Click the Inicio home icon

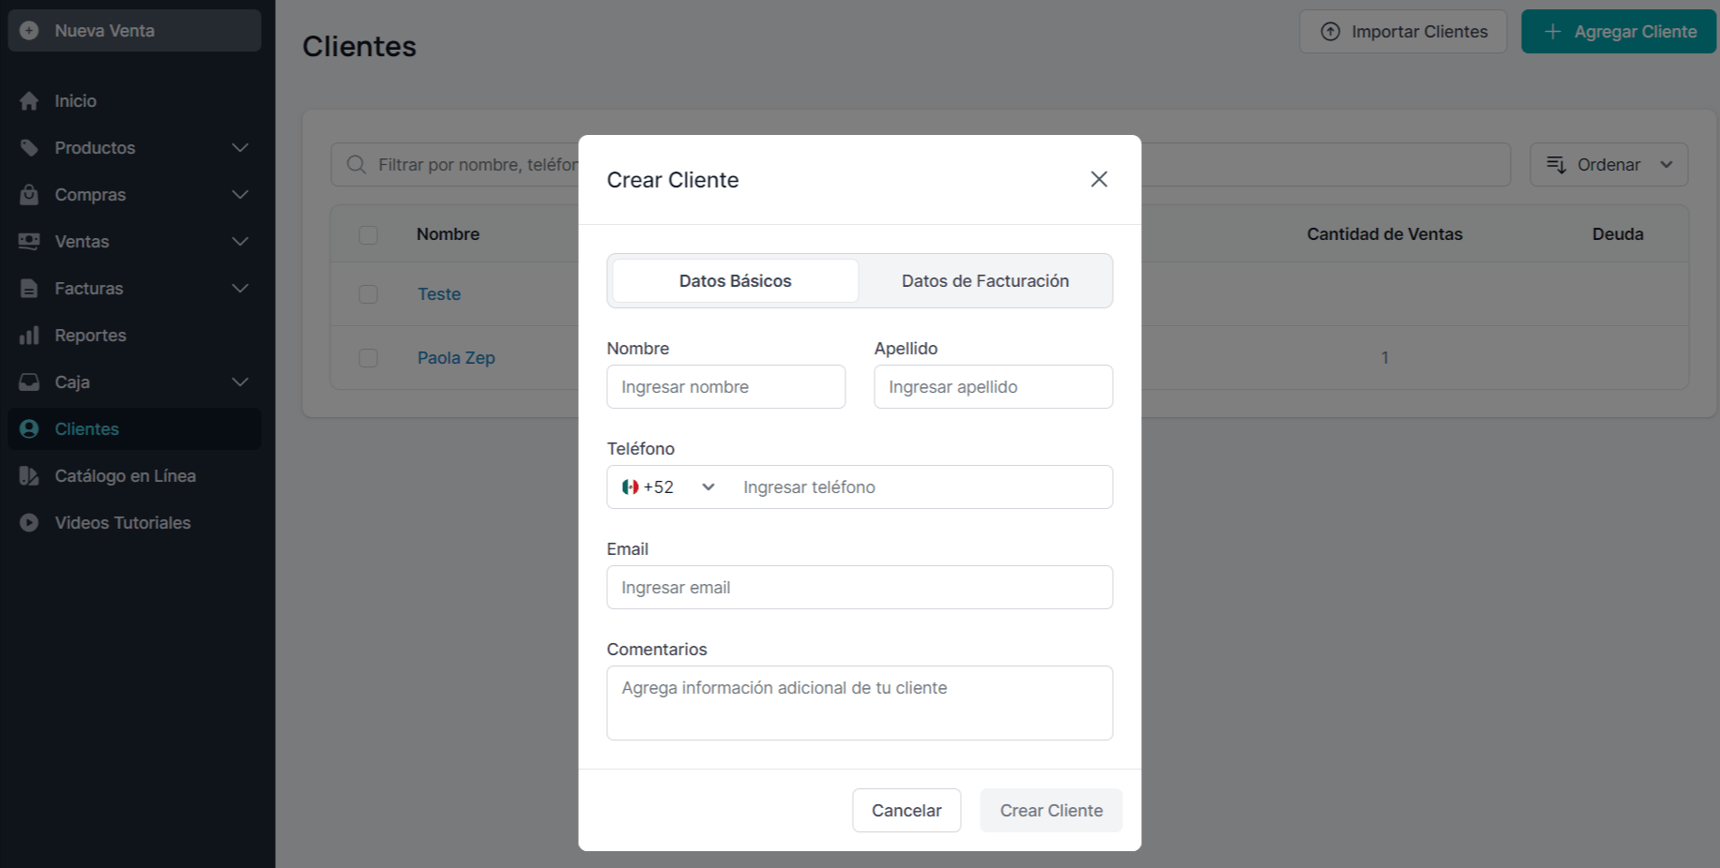coord(29,101)
